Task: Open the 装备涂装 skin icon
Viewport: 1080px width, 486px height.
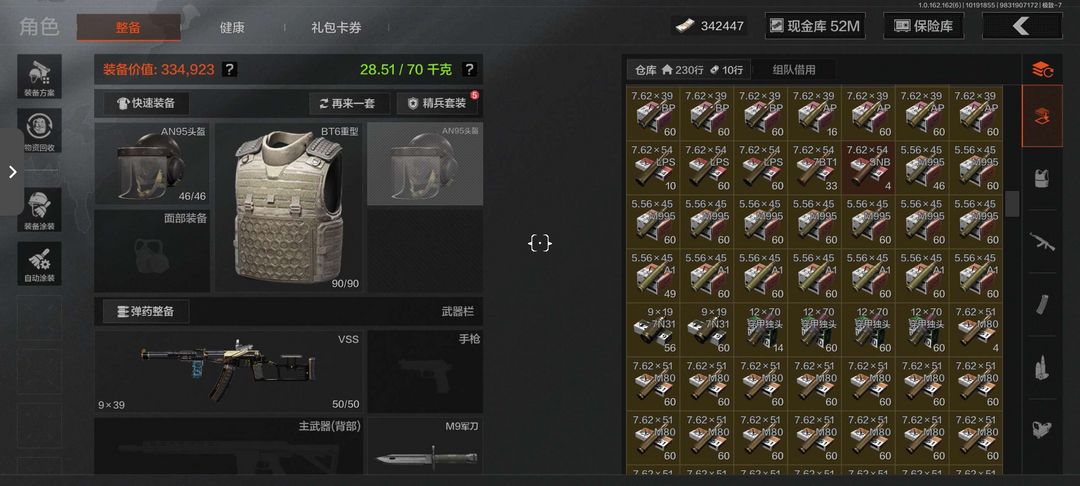Action: [39, 210]
